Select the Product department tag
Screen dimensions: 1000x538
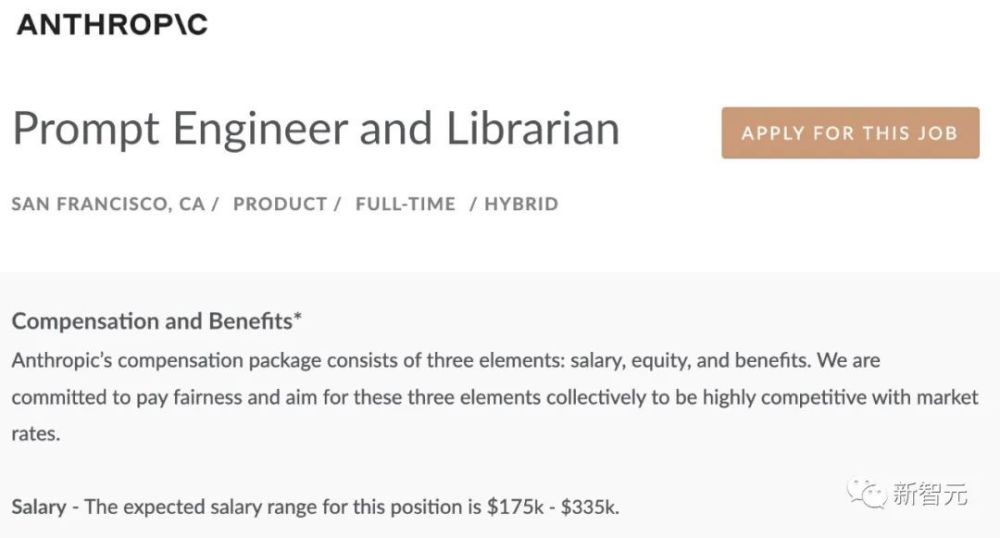(x=280, y=204)
